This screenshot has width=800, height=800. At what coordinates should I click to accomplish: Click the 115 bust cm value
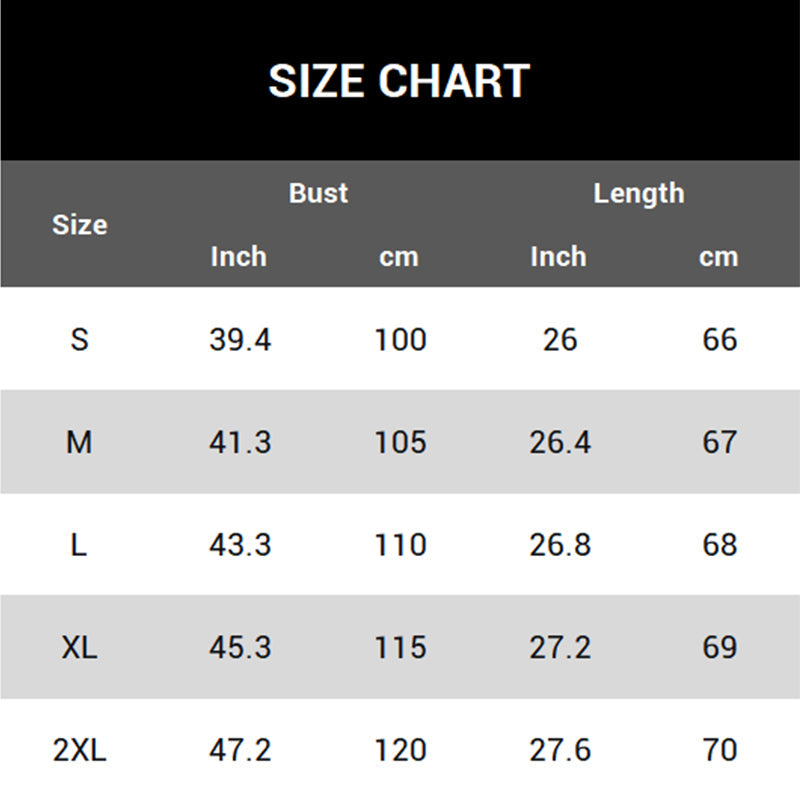(x=400, y=647)
